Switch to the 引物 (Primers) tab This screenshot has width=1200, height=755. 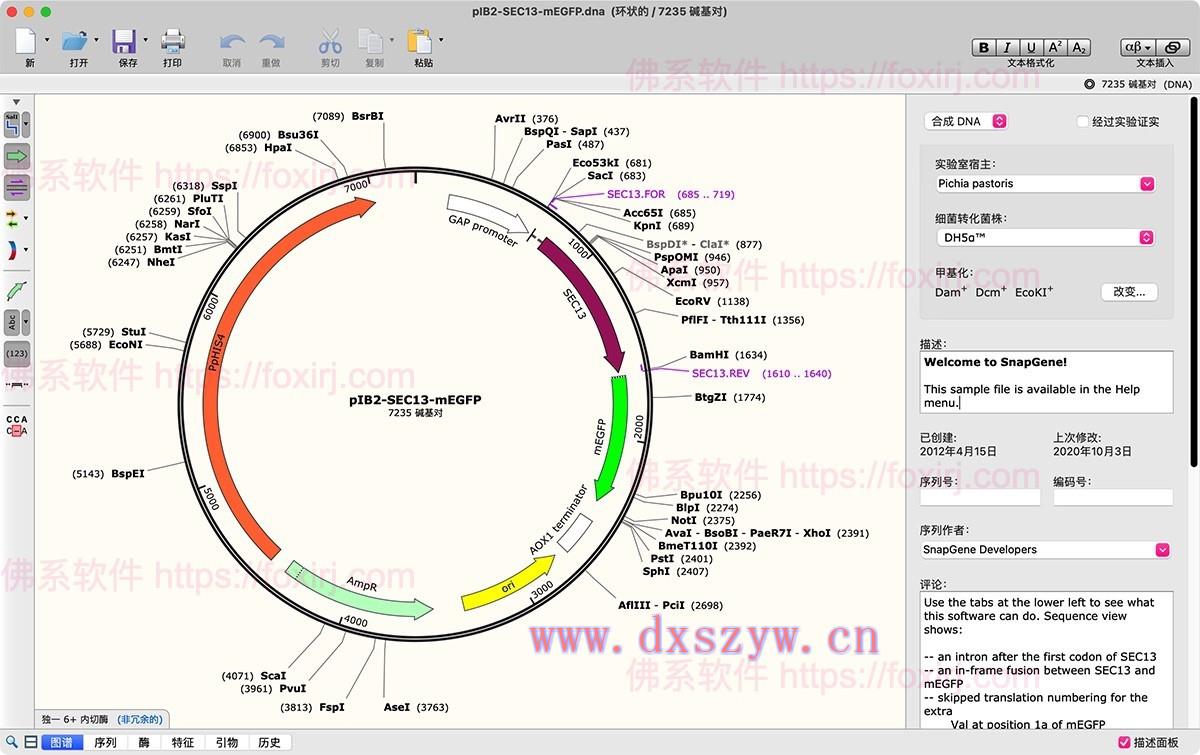click(x=227, y=743)
